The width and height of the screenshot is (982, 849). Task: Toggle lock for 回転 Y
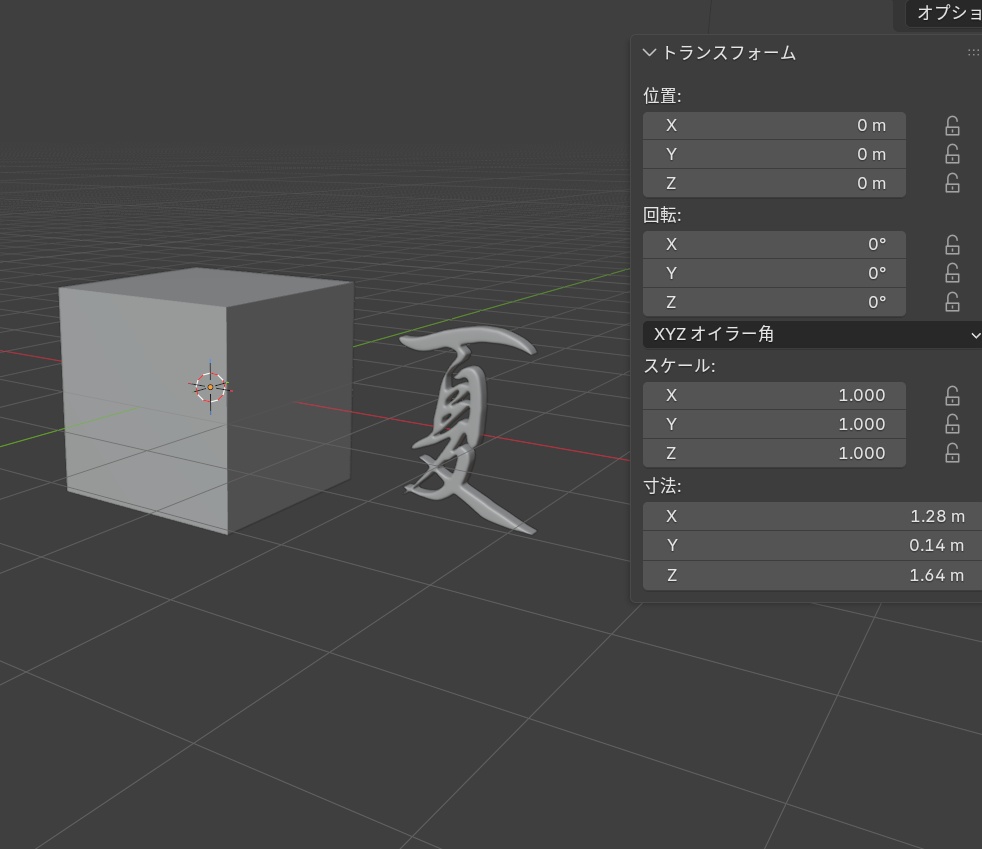pos(952,274)
